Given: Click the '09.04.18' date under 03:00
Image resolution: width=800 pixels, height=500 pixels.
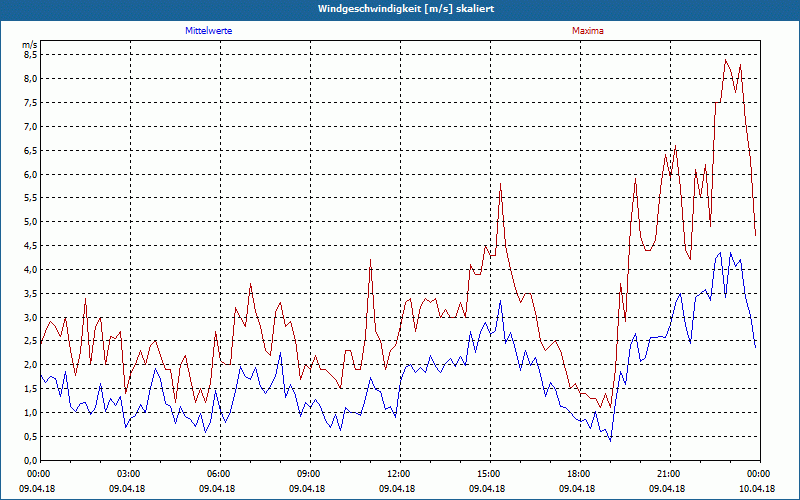Looking at the screenshot, I should click(x=127, y=488).
